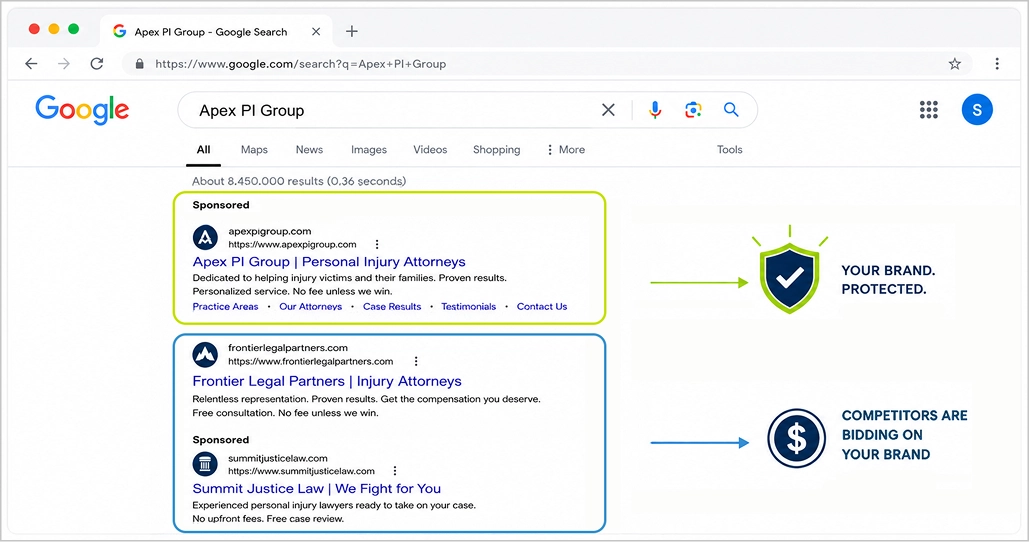Screen dimensions: 1029x542
Task: Bookmark this page with the star icon
Action: point(954,64)
